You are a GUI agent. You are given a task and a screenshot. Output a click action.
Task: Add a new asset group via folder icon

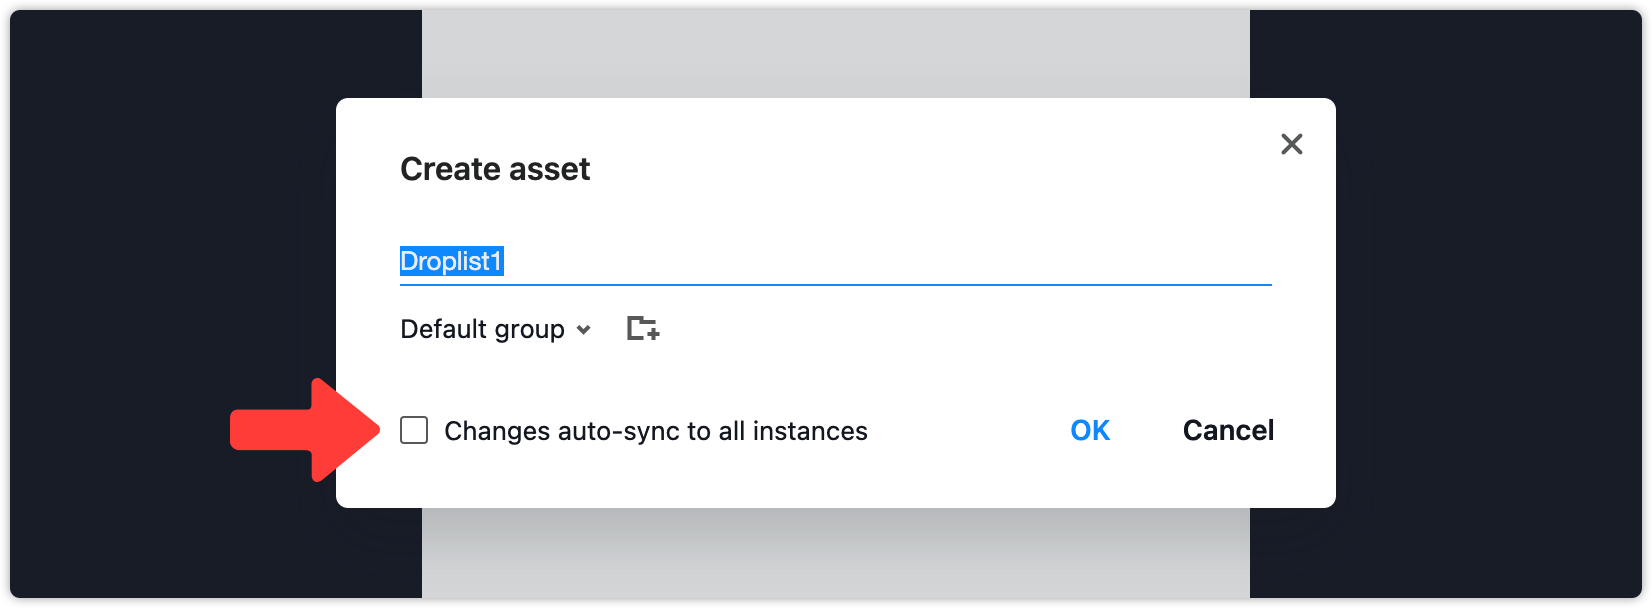[x=643, y=328]
